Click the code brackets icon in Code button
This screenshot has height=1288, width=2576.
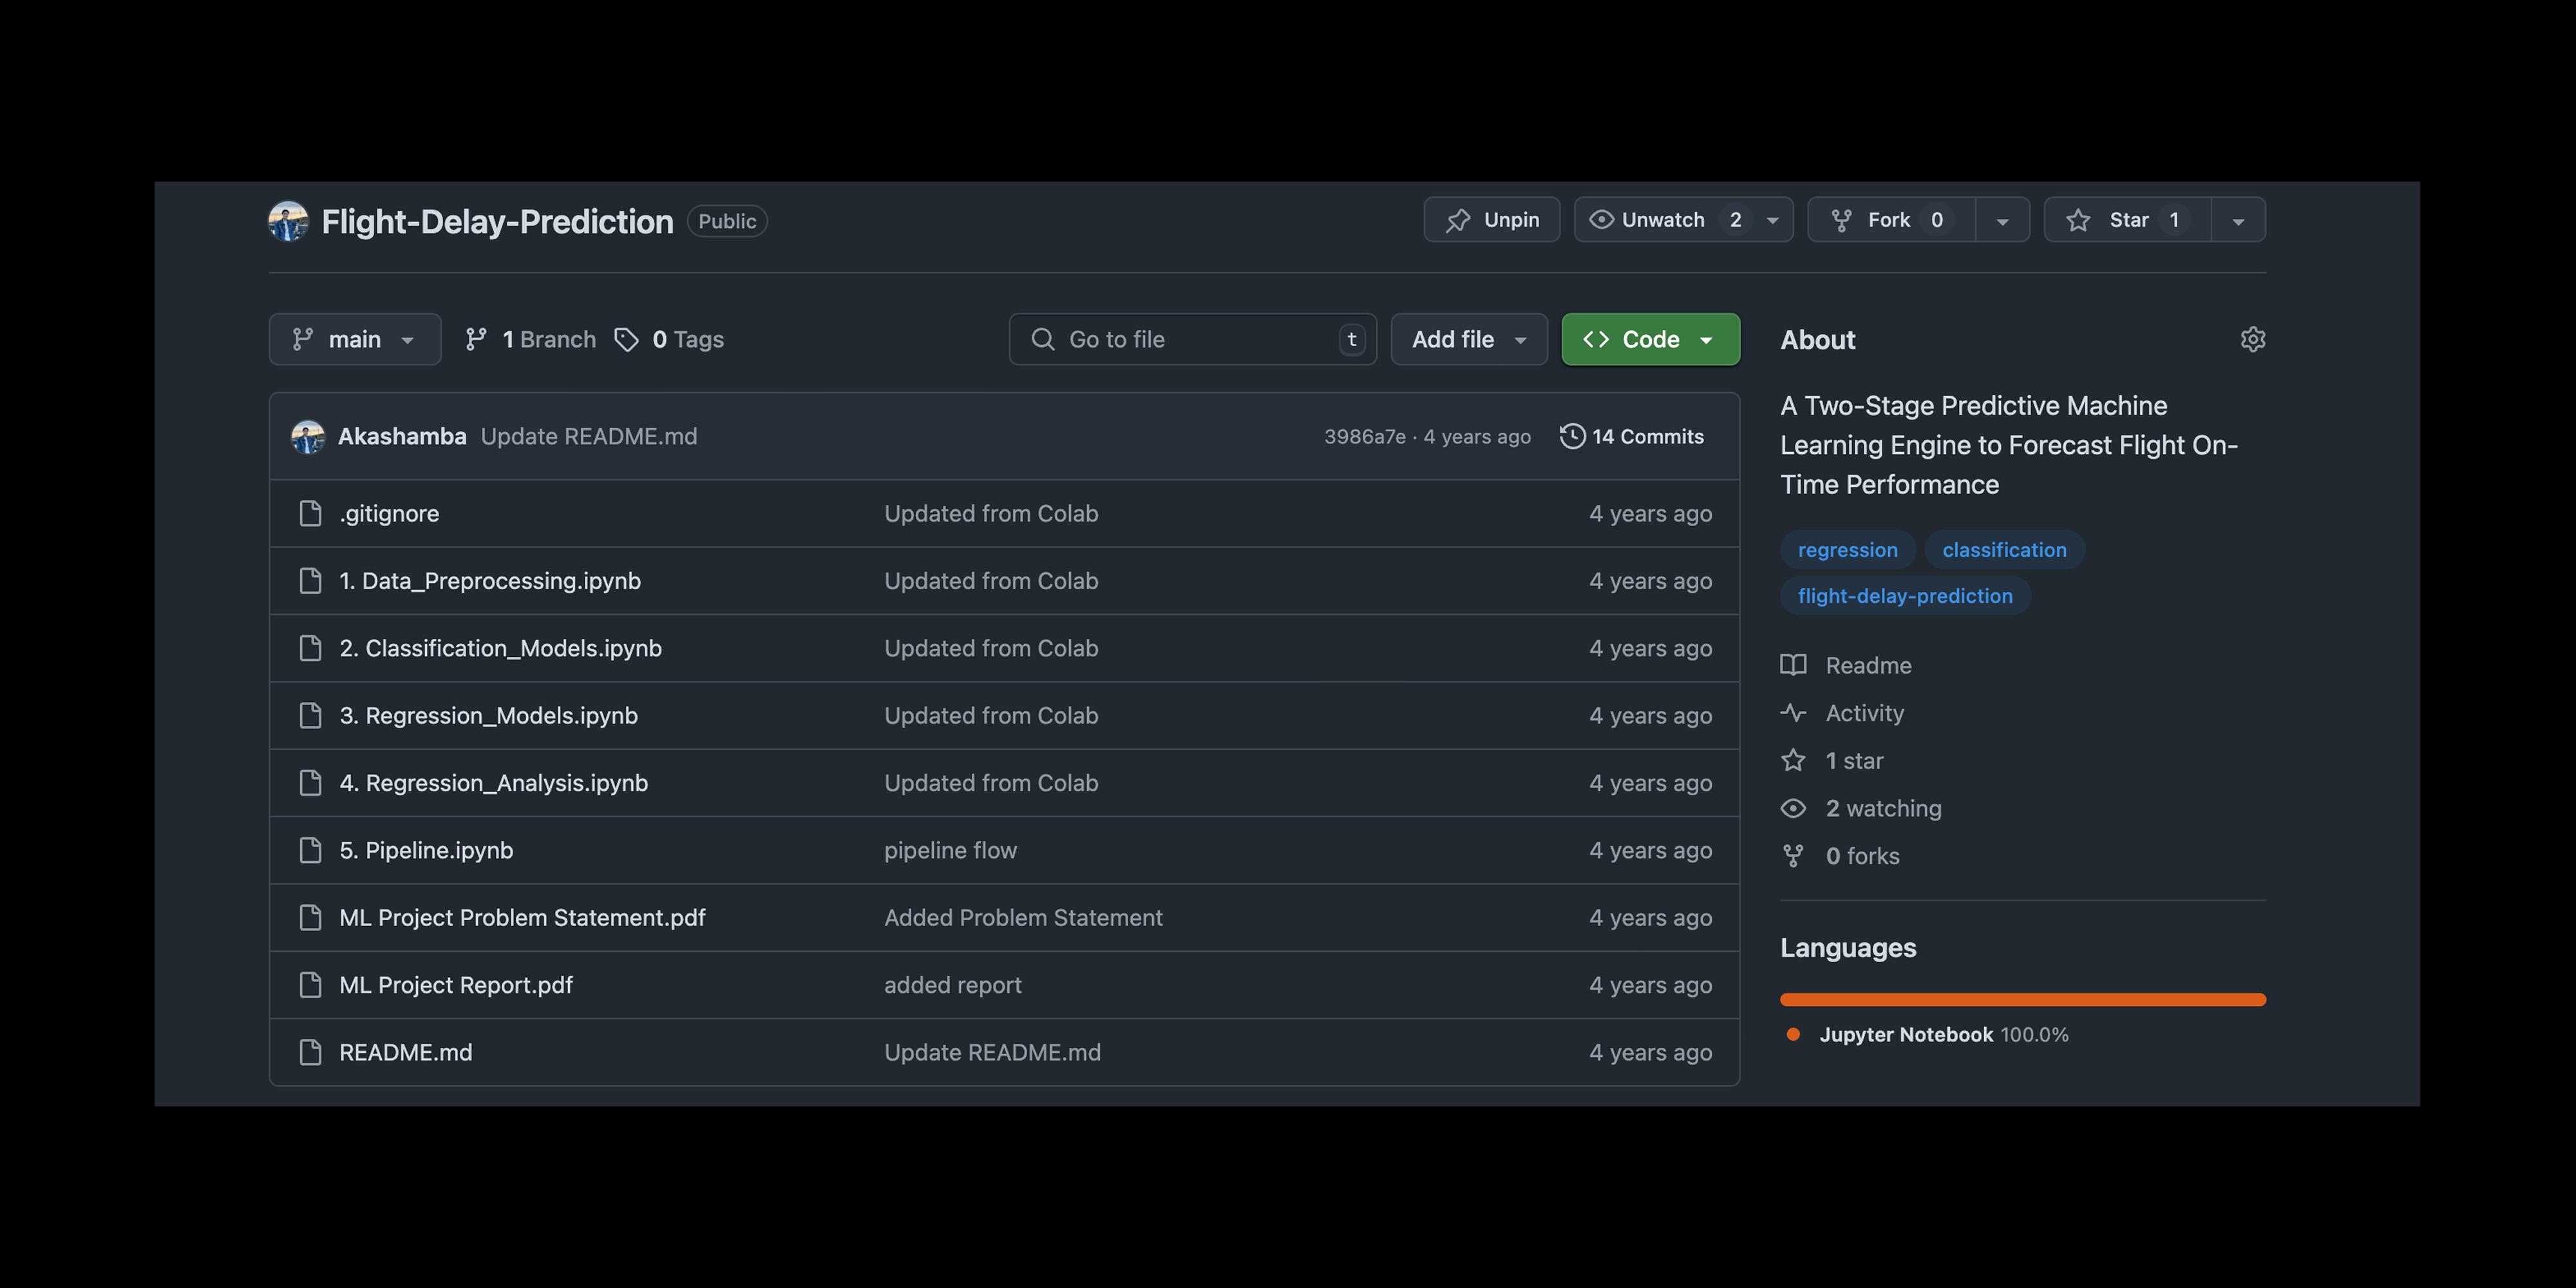(1596, 339)
